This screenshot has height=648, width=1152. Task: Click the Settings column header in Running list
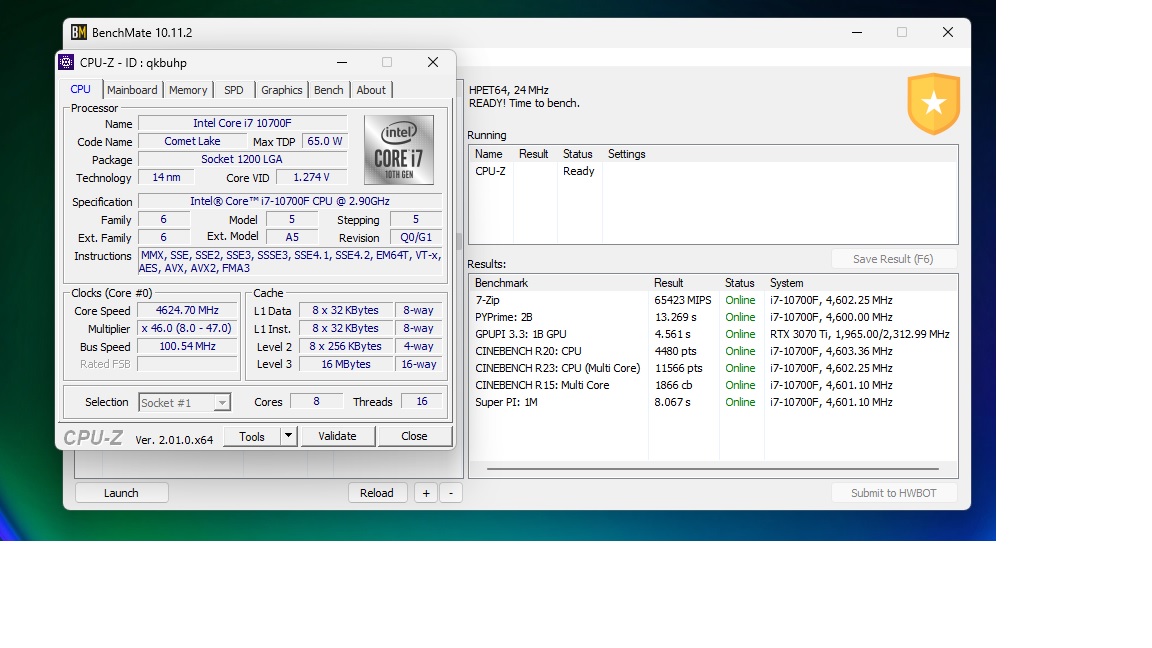627,154
